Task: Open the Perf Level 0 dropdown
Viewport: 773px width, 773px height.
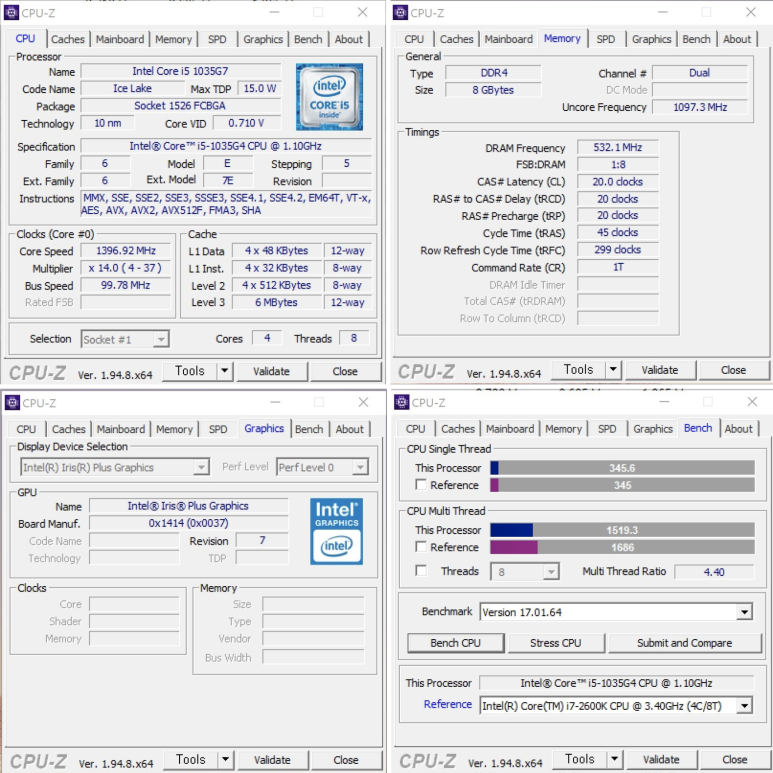Action: click(x=360, y=467)
